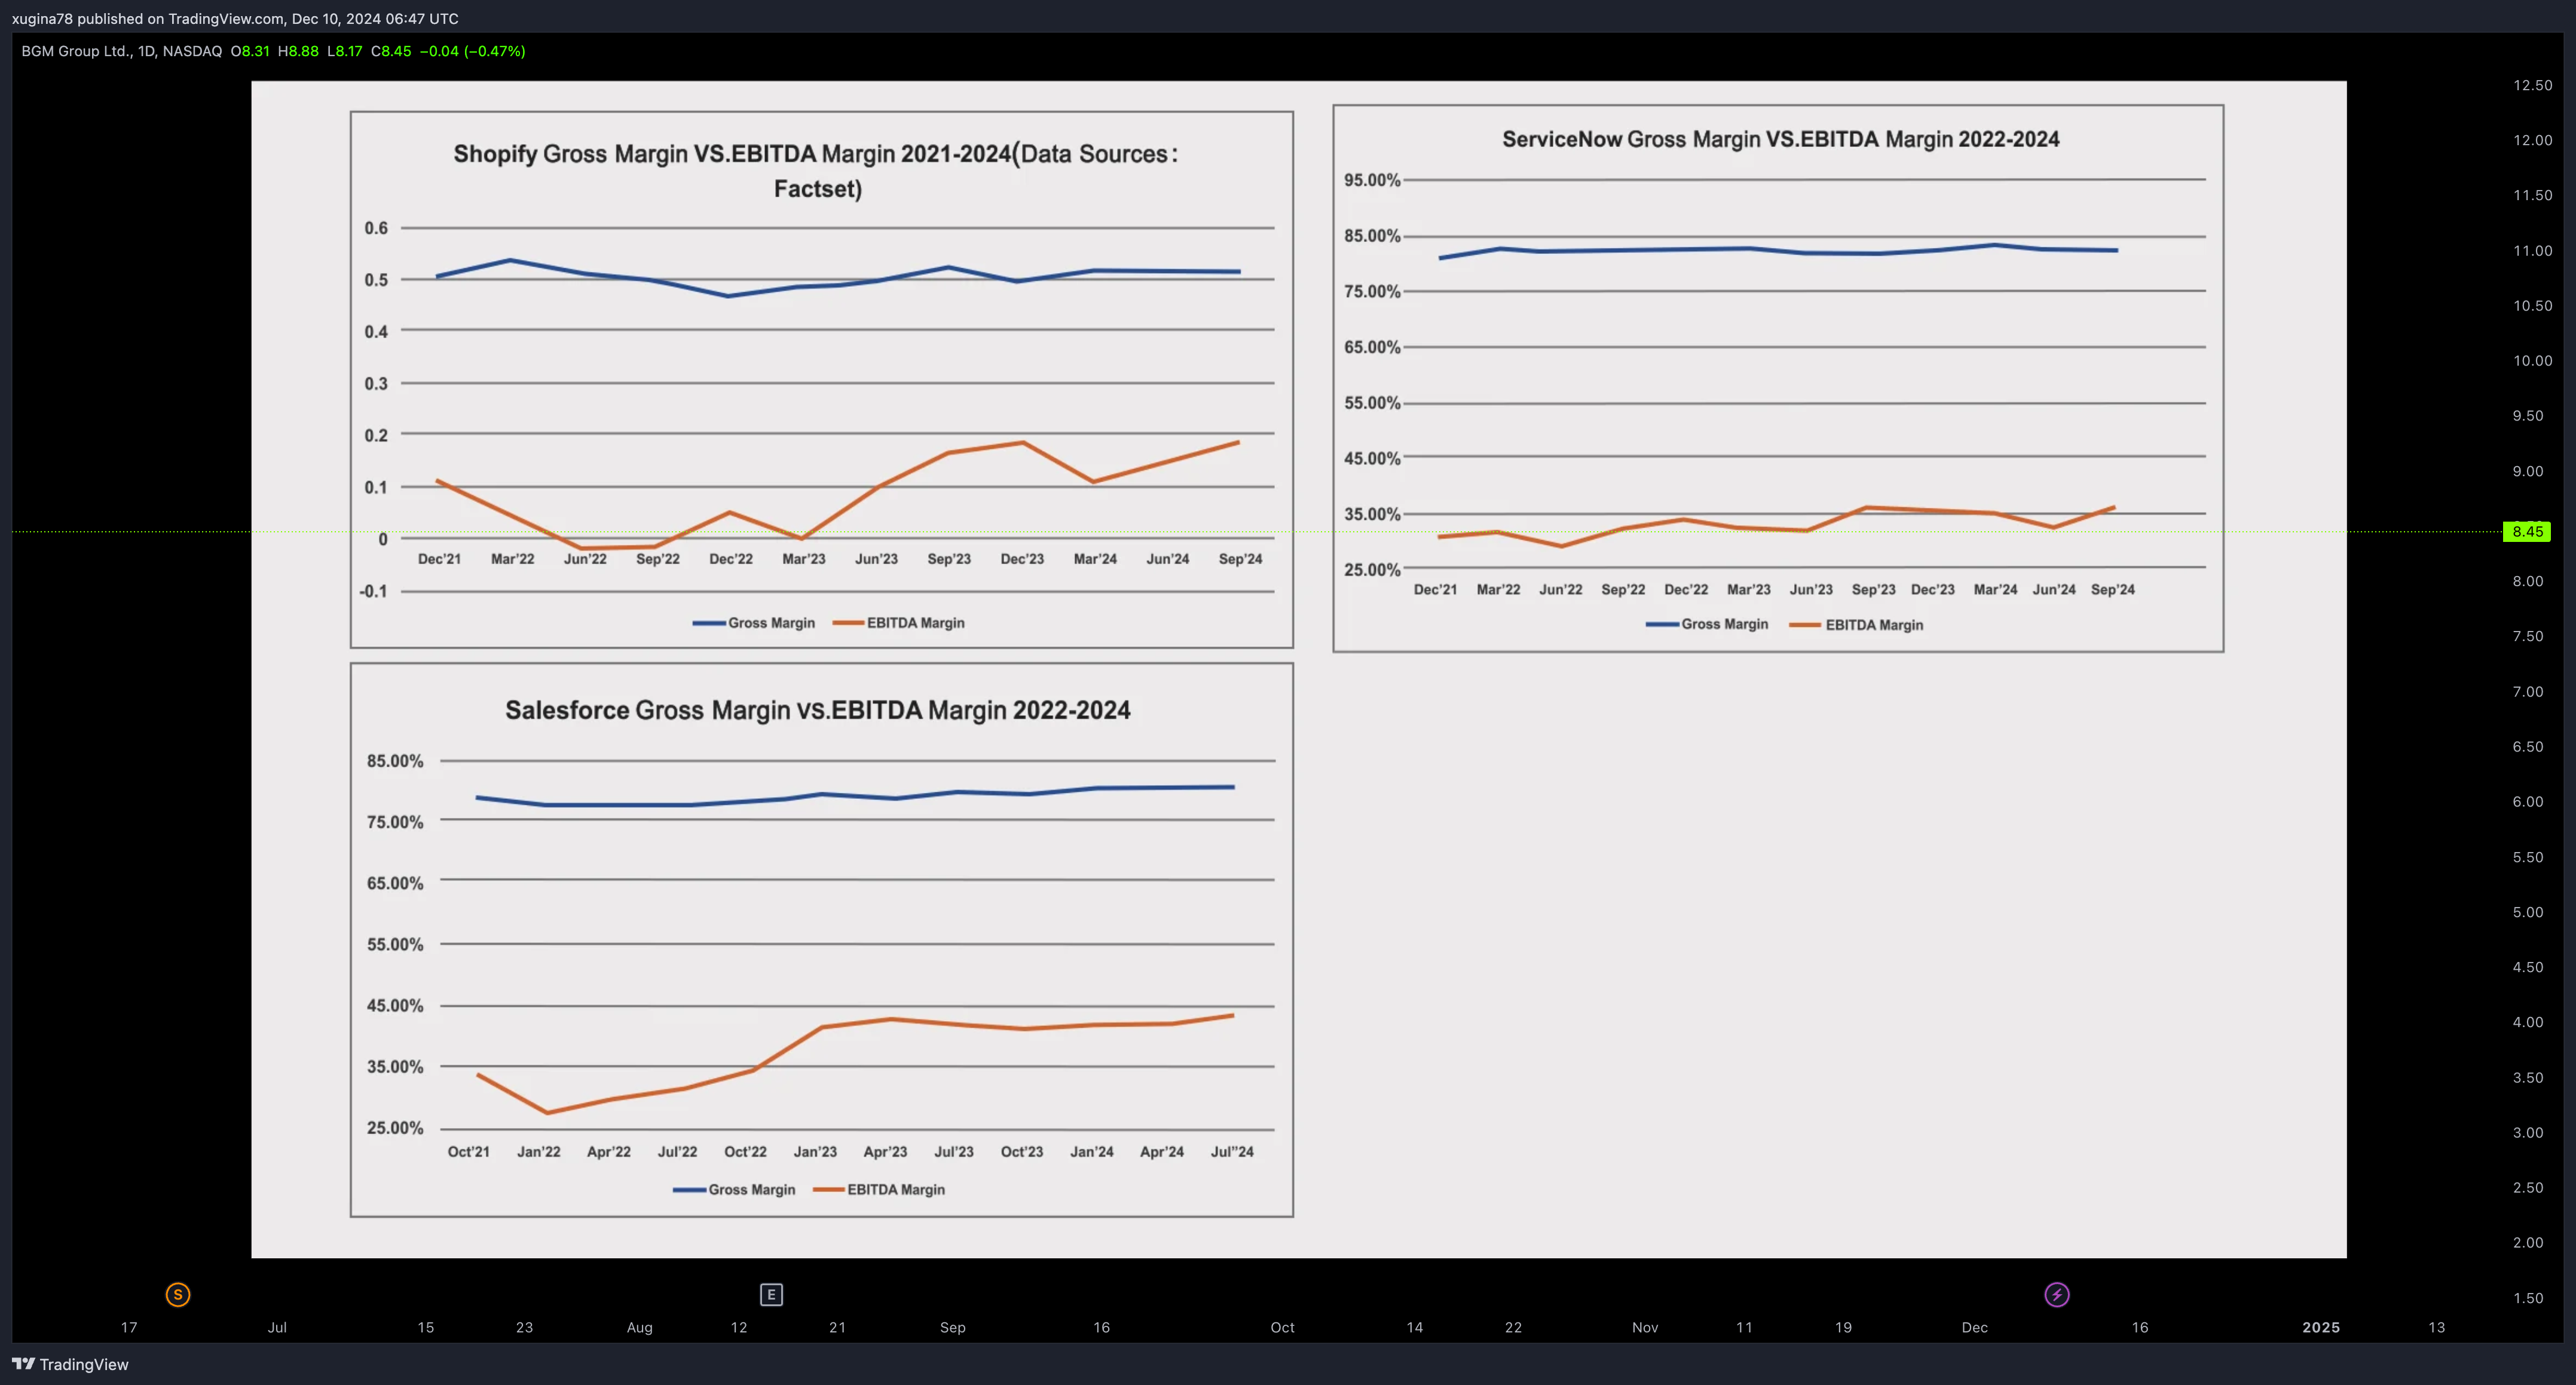Click the 95.00% y-axis label in ServiceNow chart
This screenshot has width=2576, height=1385.
(1372, 180)
